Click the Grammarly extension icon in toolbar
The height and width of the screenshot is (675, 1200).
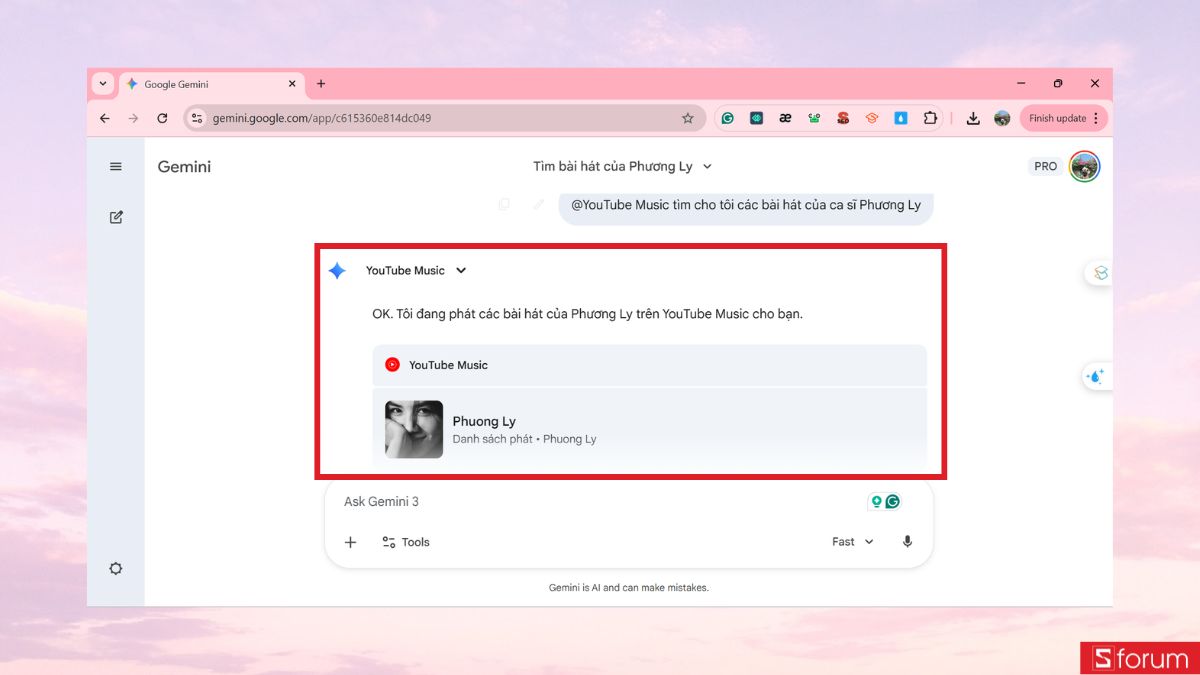point(728,118)
